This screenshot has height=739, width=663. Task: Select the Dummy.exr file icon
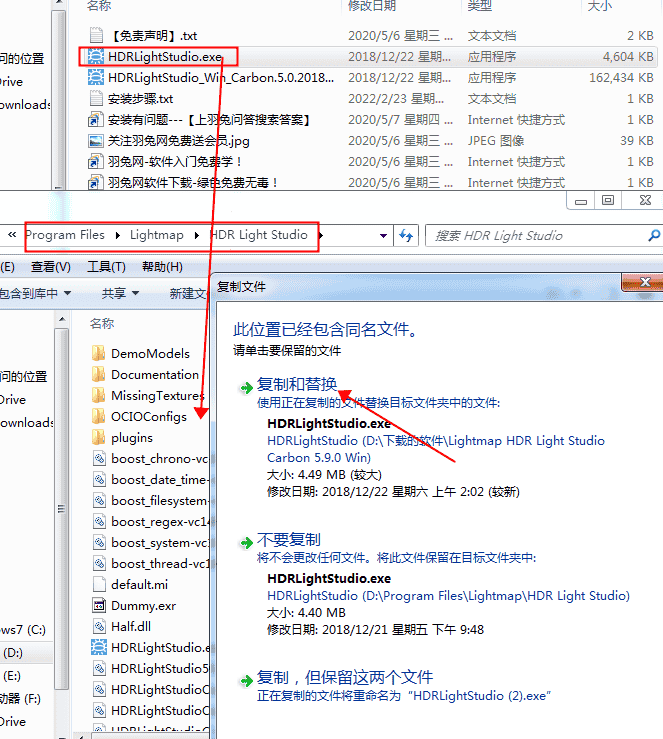click(x=99, y=605)
